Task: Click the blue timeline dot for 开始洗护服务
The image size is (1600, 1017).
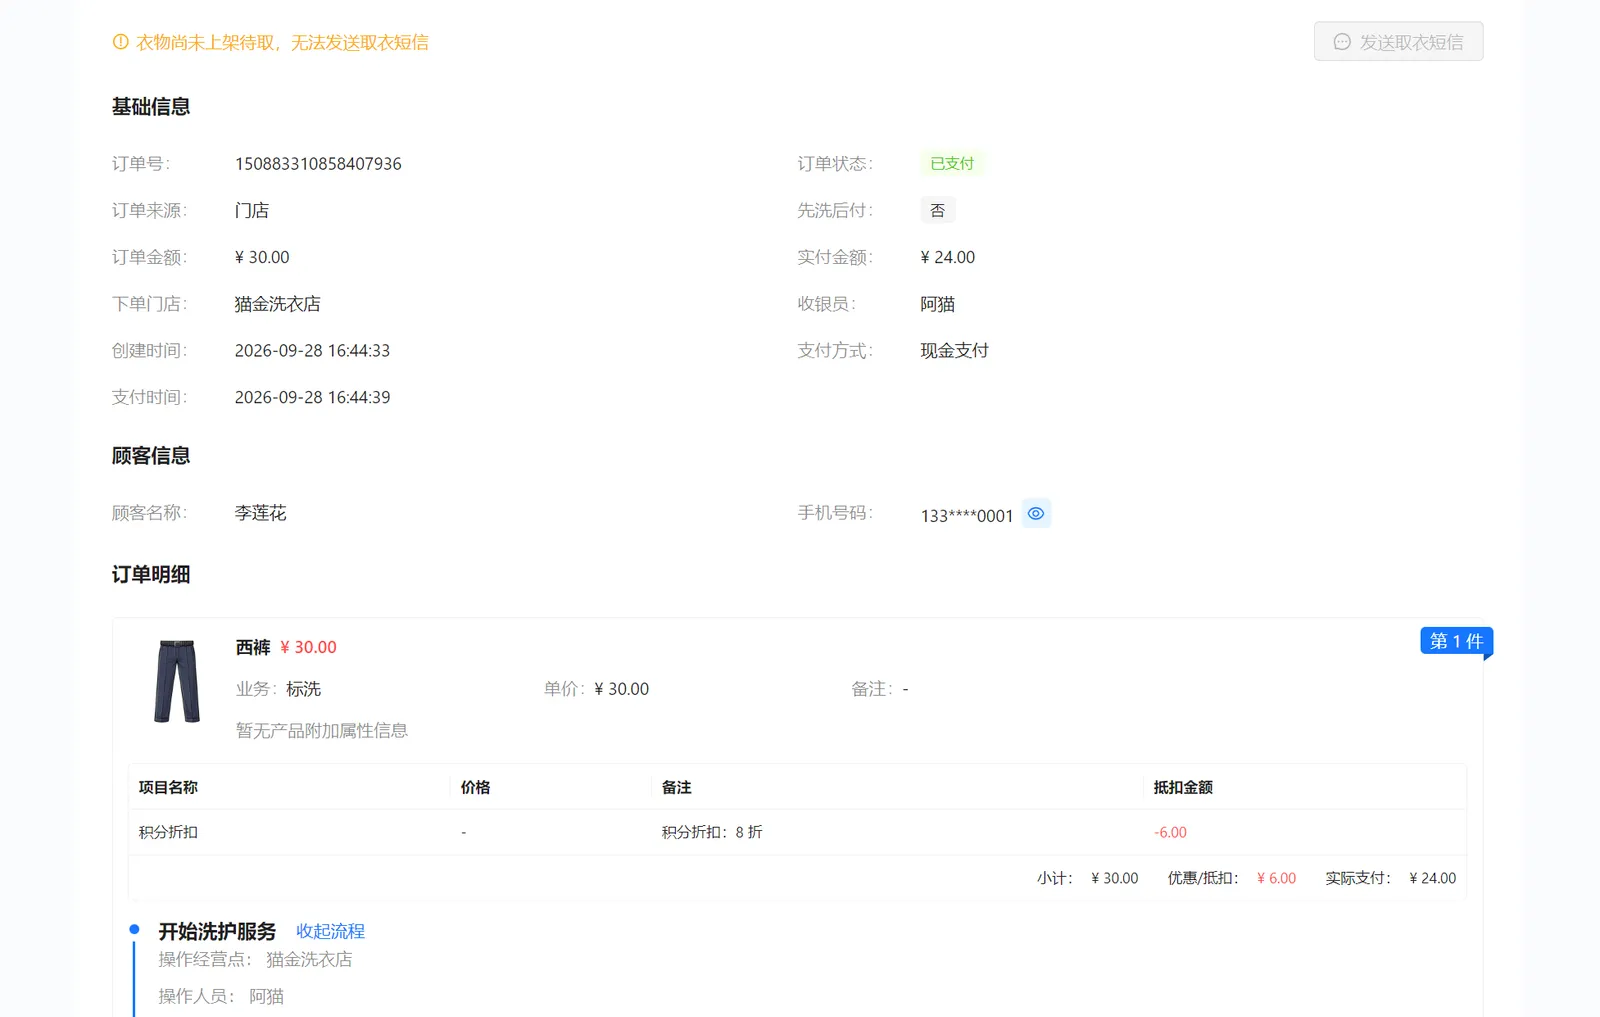Action: click(134, 929)
